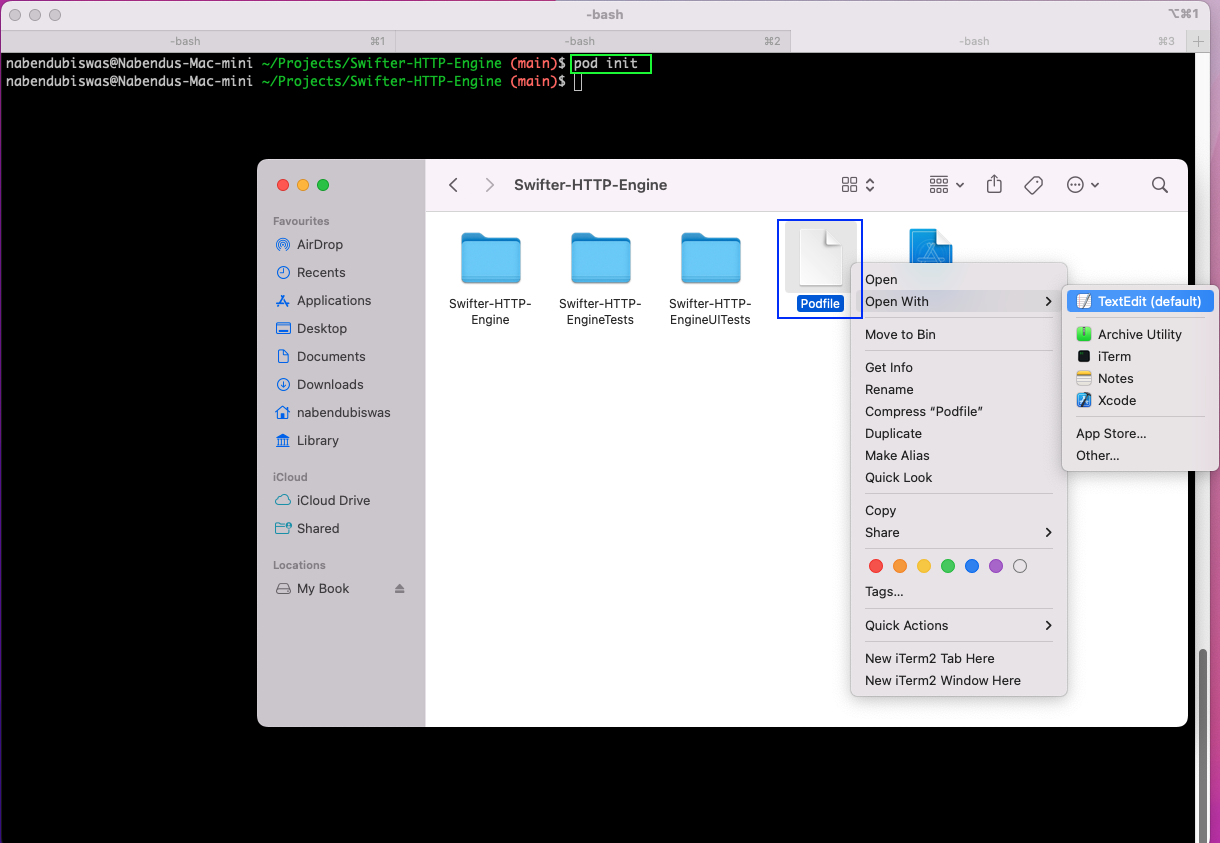
Task: Apply the purple tag color
Action: [996, 566]
